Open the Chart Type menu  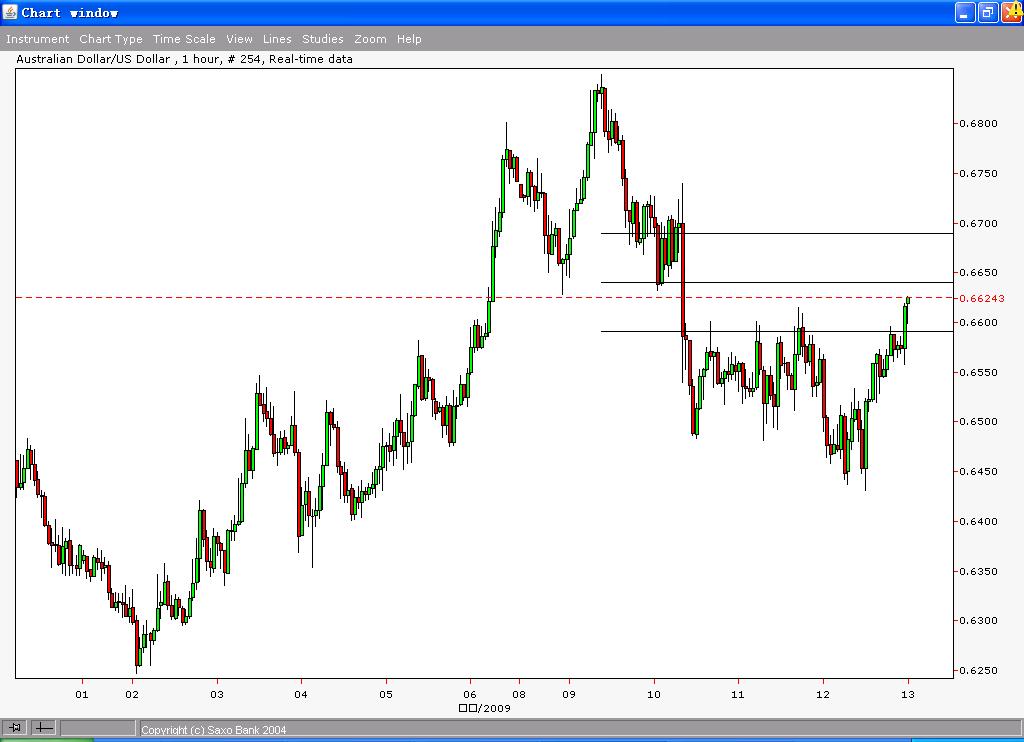[111, 39]
